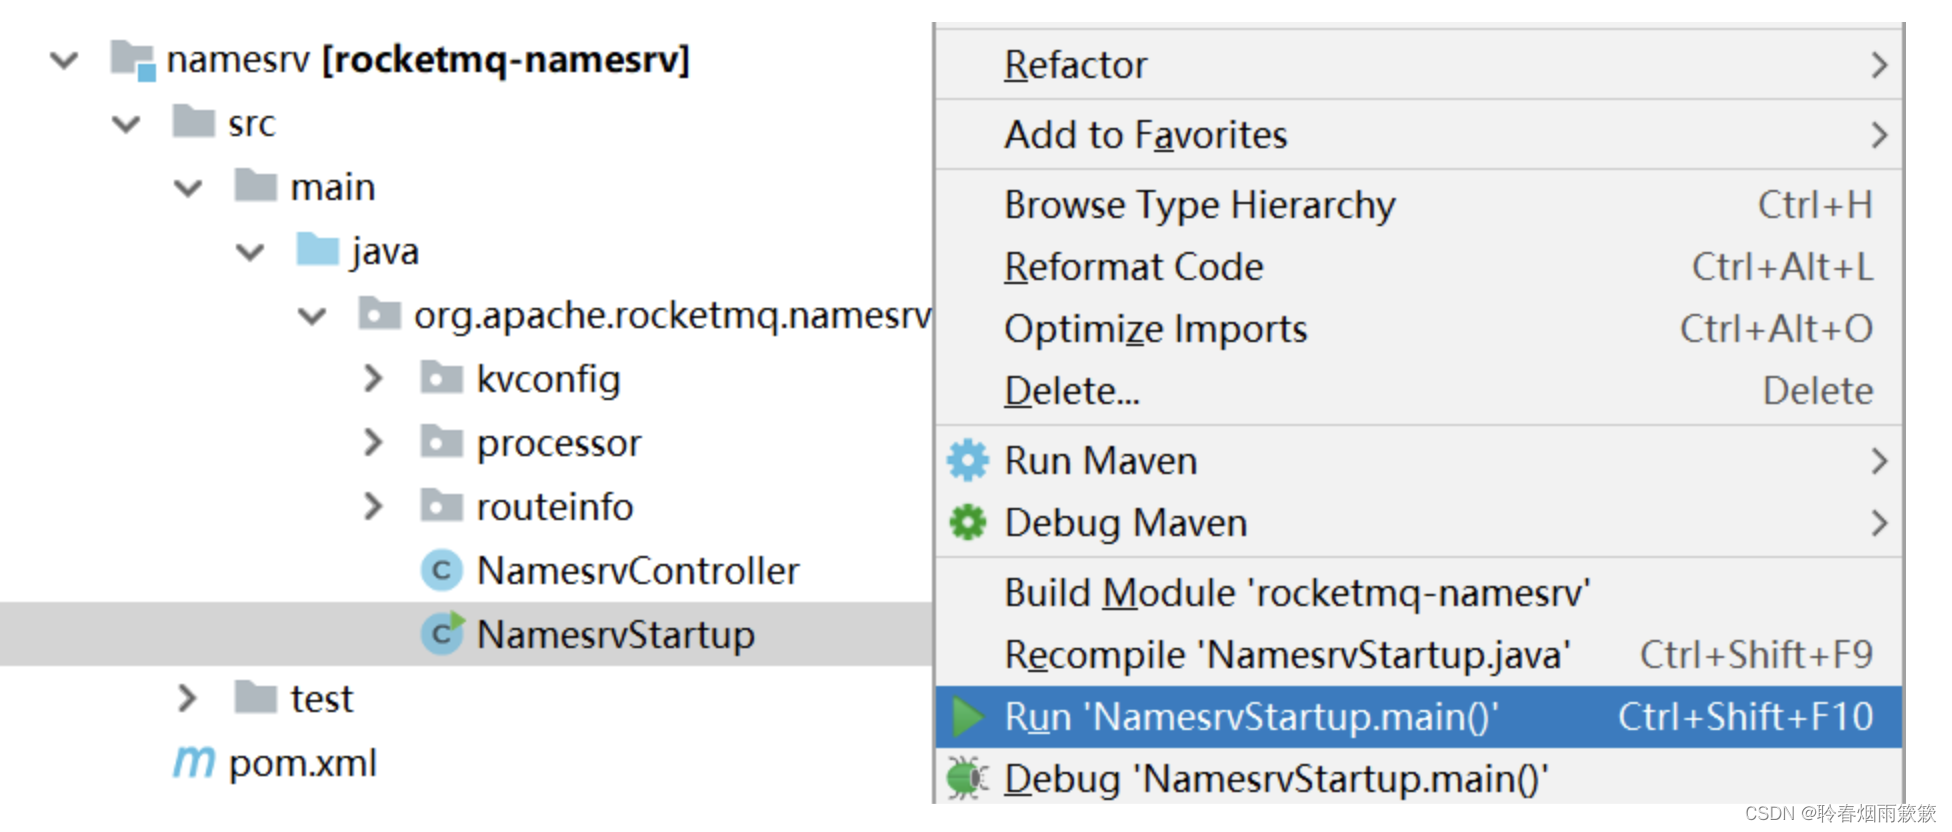Select NamesrvController class name
This screenshot has width=1952, height=832.
638,571
